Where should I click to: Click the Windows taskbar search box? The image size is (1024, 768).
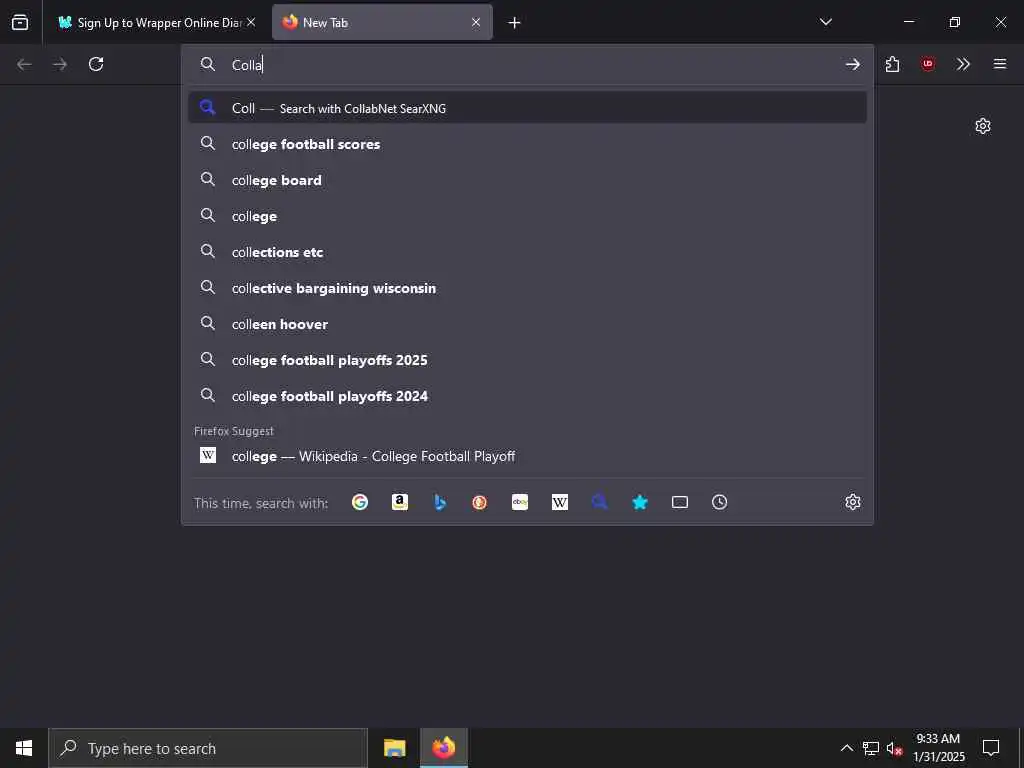coord(208,748)
